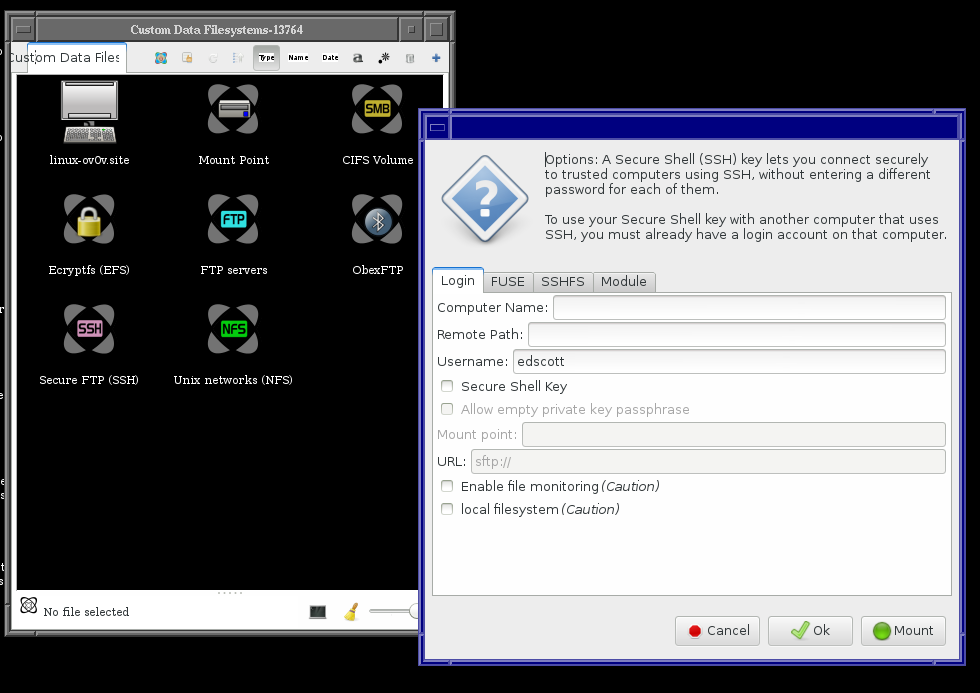Toggle the Enable file monitoring checkbox
980x693 pixels.
click(x=448, y=486)
